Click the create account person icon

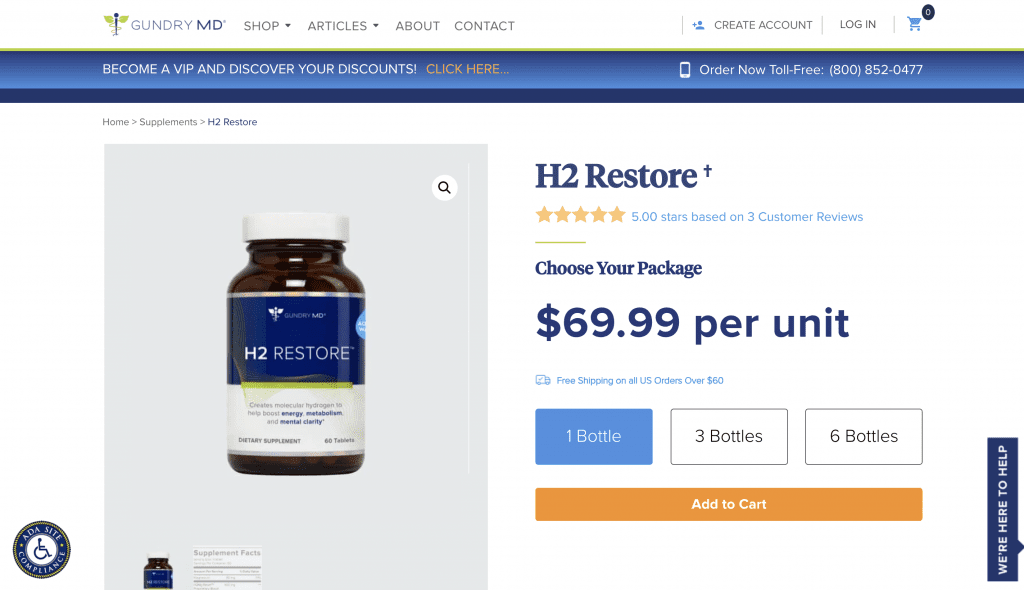[x=698, y=25]
